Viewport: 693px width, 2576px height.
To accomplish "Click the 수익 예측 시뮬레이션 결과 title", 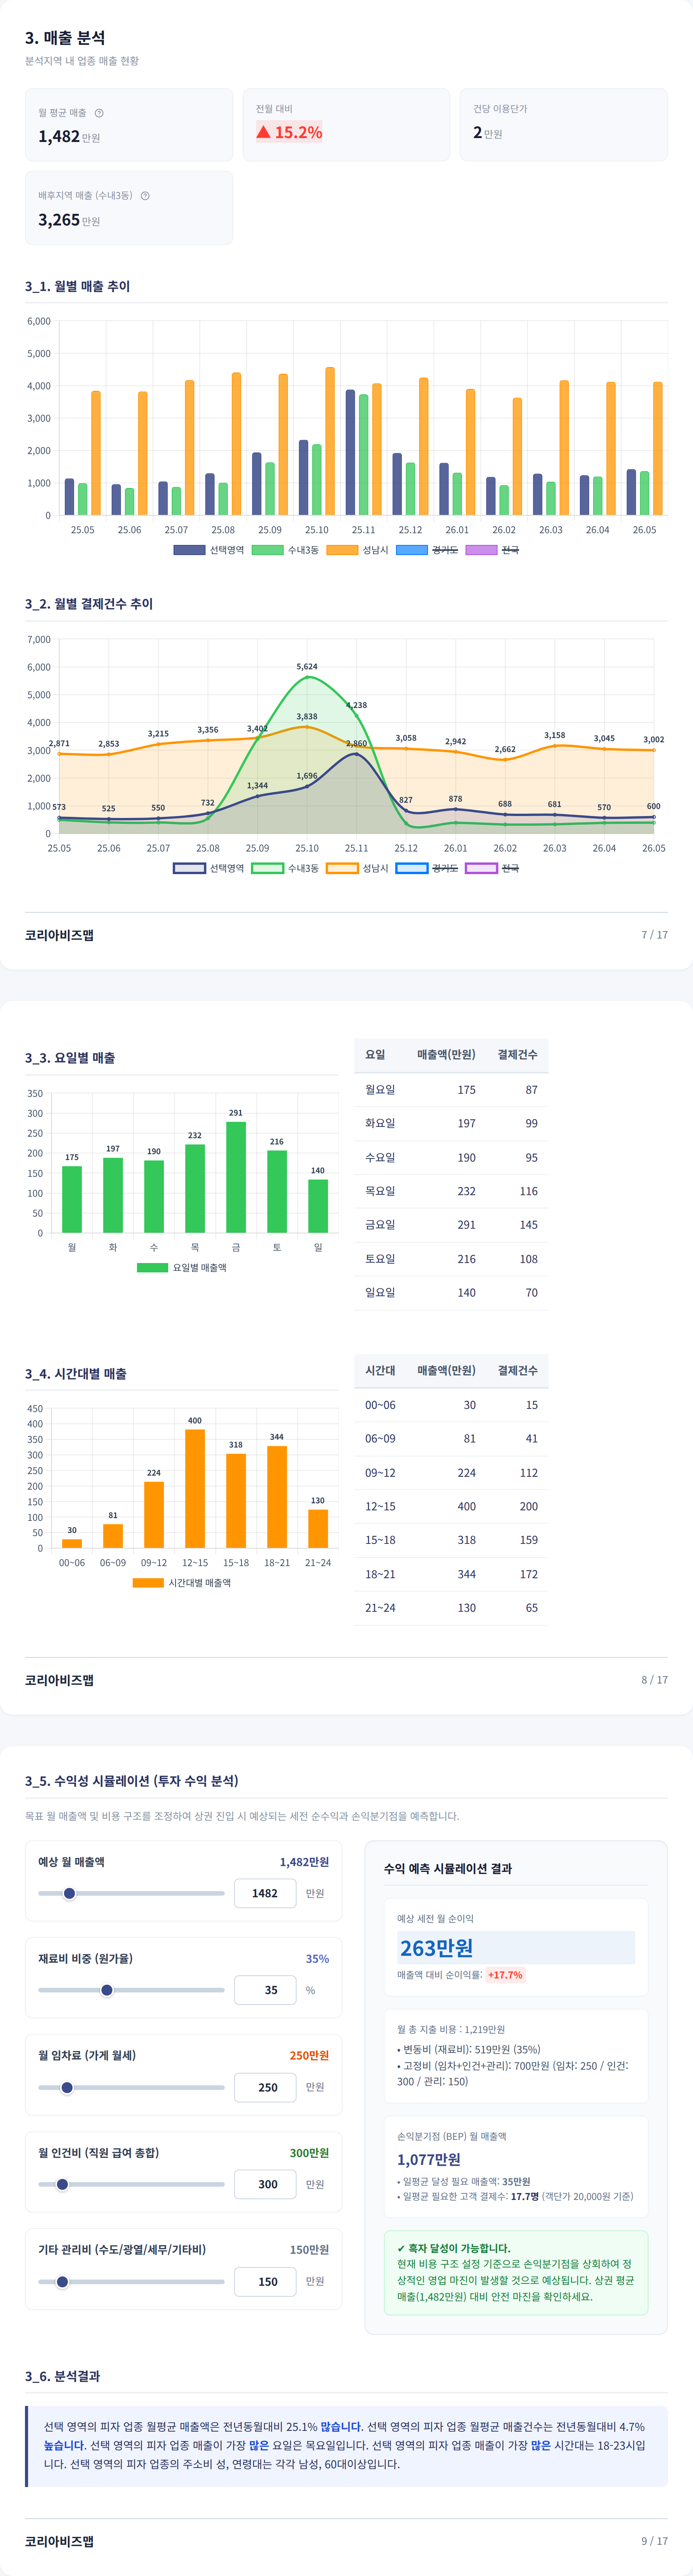I will pyautogui.click(x=448, y=1868).
